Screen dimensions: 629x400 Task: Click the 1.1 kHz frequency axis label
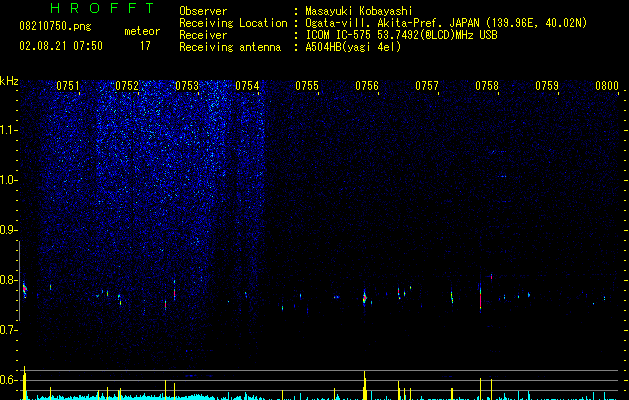click(x=9, y=130)
